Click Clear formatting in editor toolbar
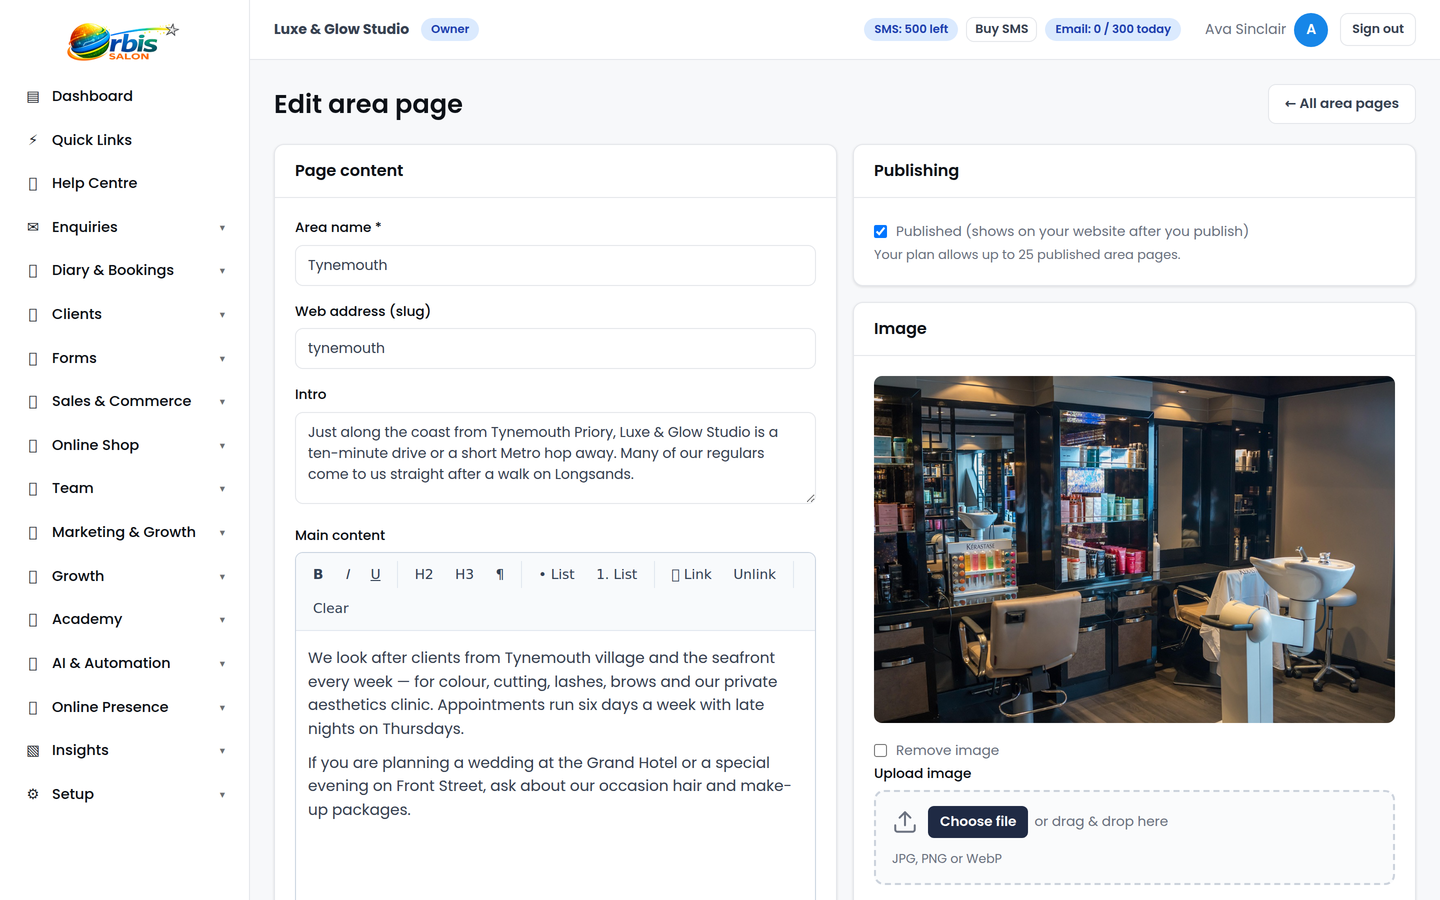The height and width of the screenshot is (900, 1440). [331, 608]
